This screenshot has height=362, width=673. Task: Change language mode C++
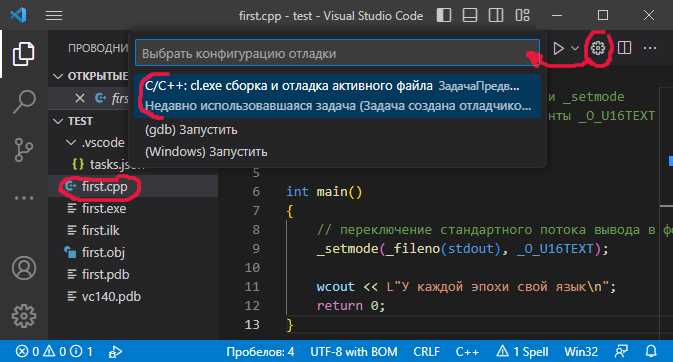pos(467,352)
